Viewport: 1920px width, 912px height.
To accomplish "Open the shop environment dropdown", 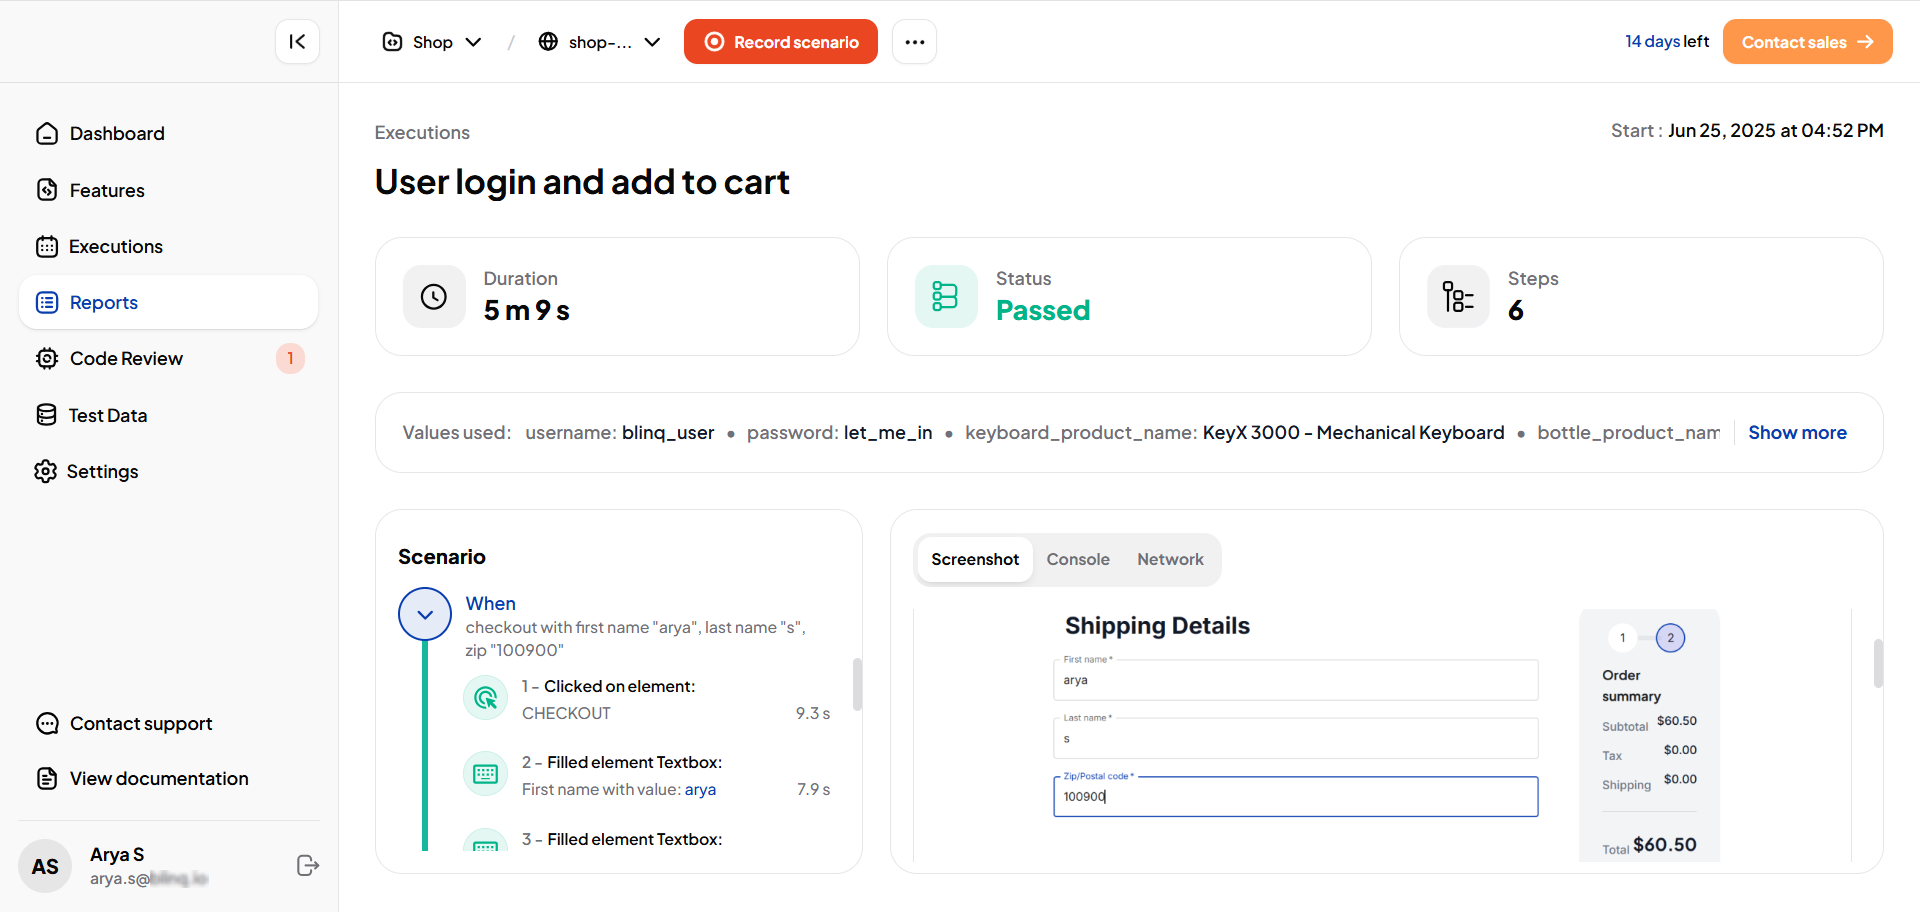I will [x=600, y=42].
